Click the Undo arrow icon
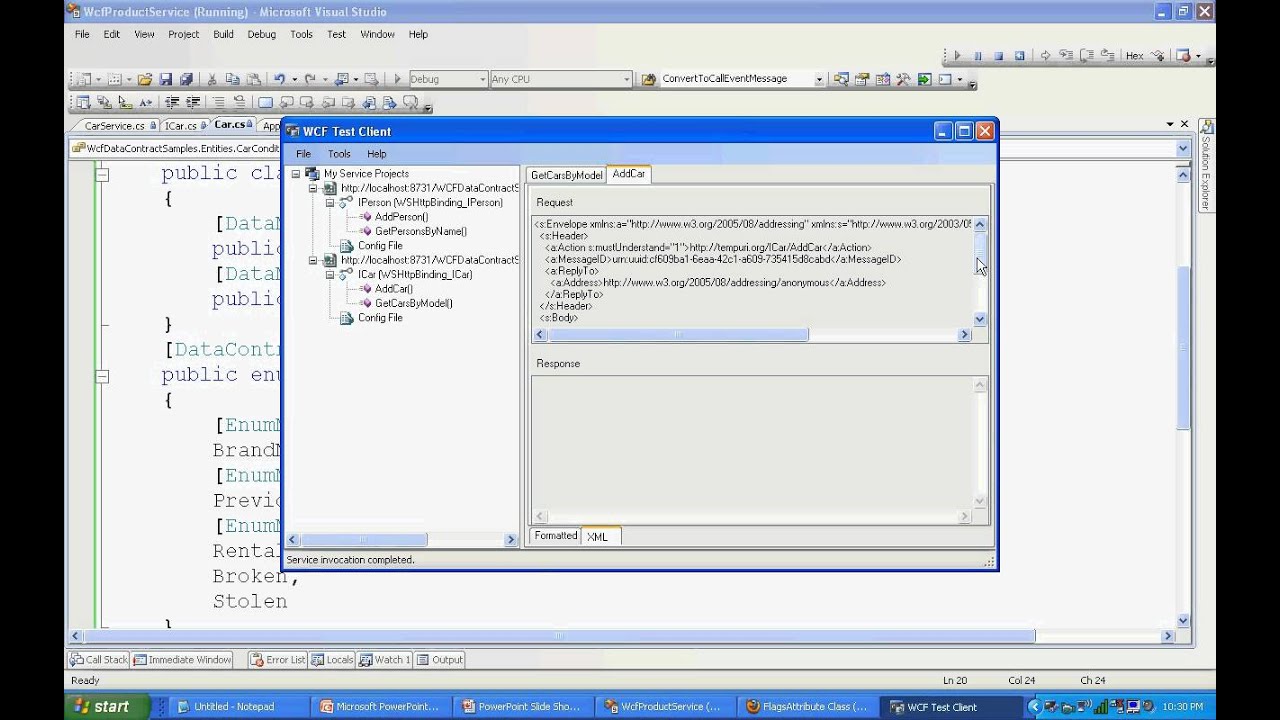 pos(279,79)
